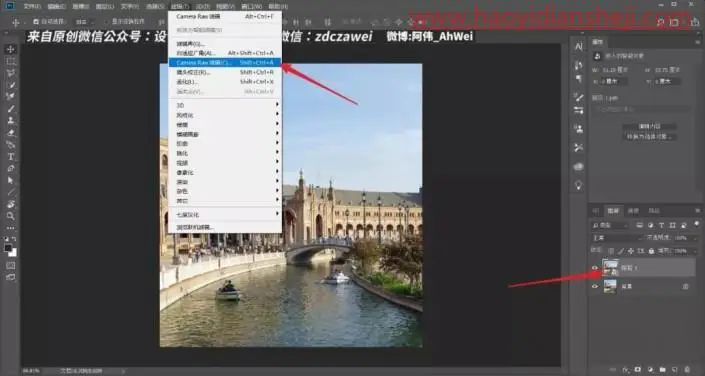The width and height of the screenshot is (705, 376).
Task: Expand the 七度汉化 submenu
Action: coord(225,215)
